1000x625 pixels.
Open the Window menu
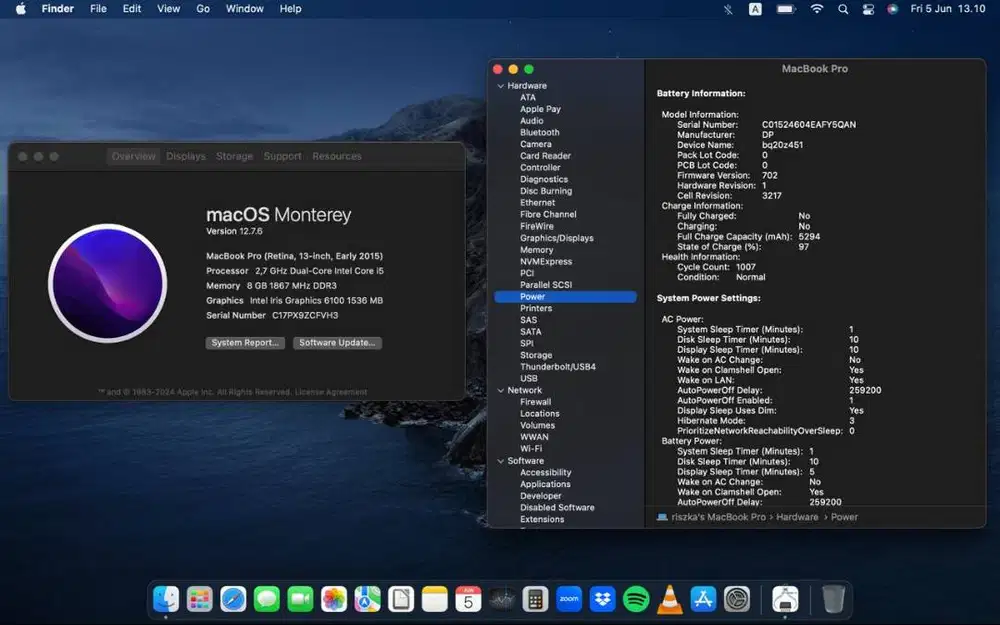point(245,9)
